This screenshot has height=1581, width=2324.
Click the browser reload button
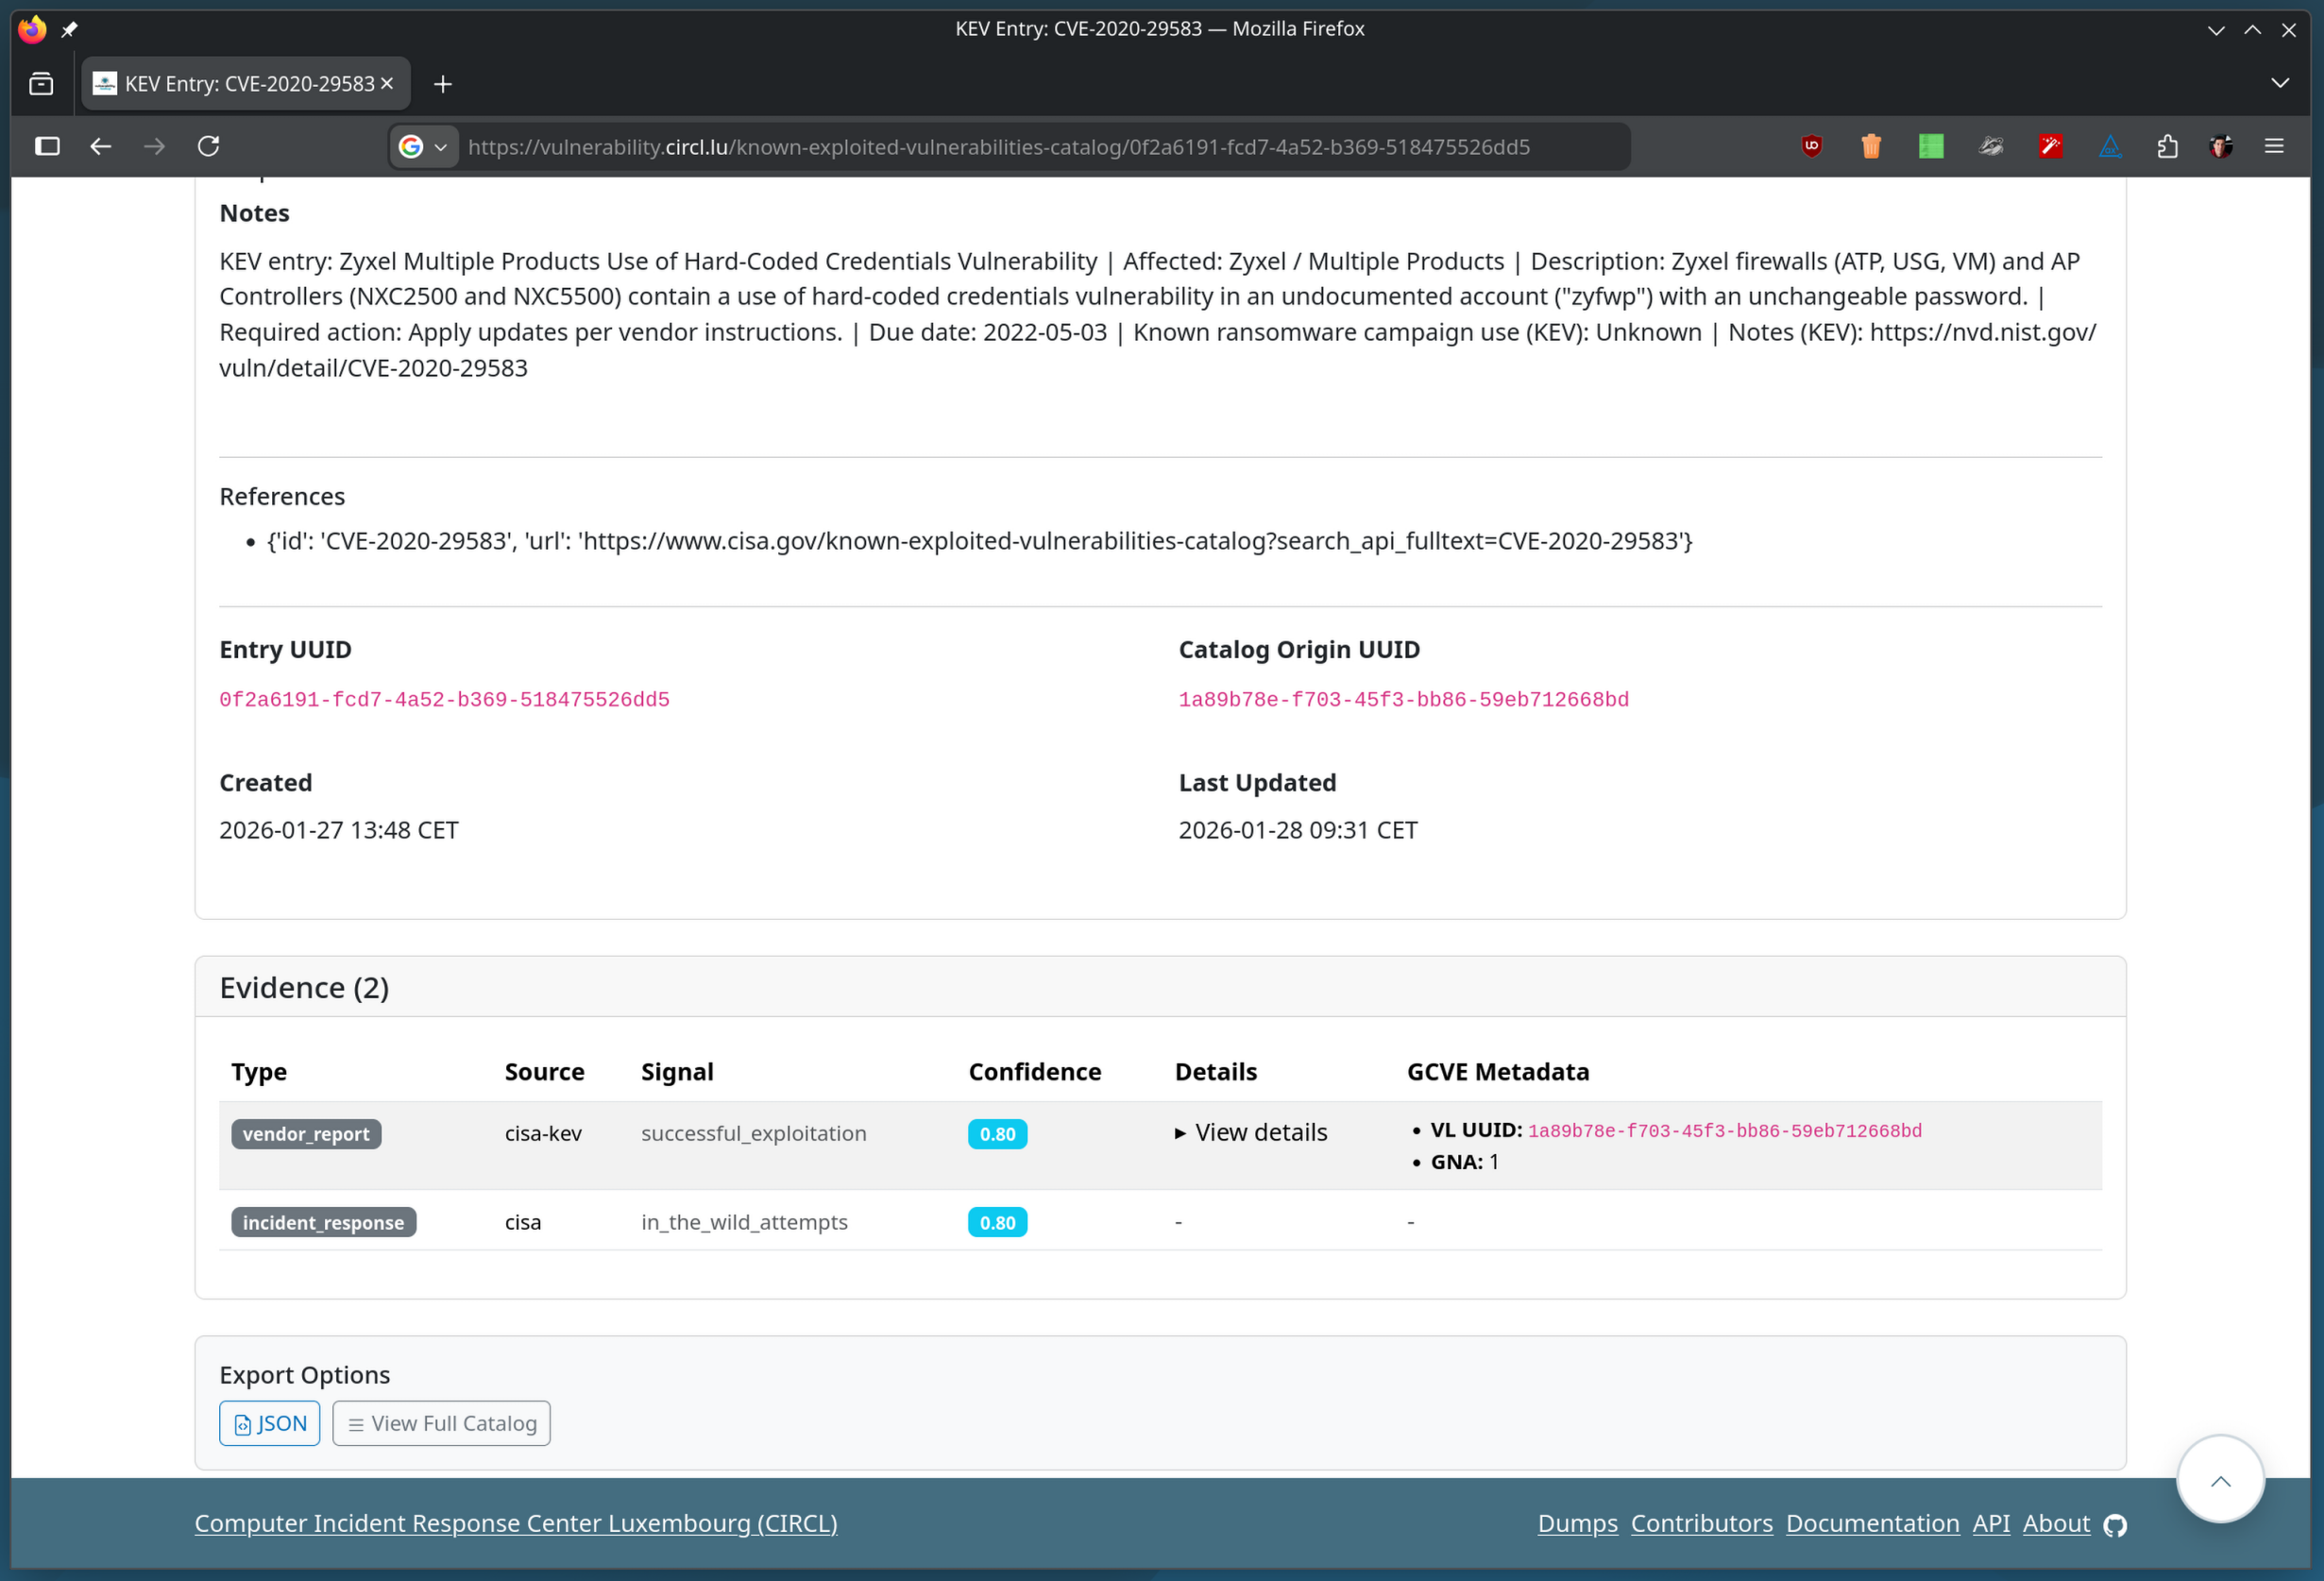(x=208, y=147)
